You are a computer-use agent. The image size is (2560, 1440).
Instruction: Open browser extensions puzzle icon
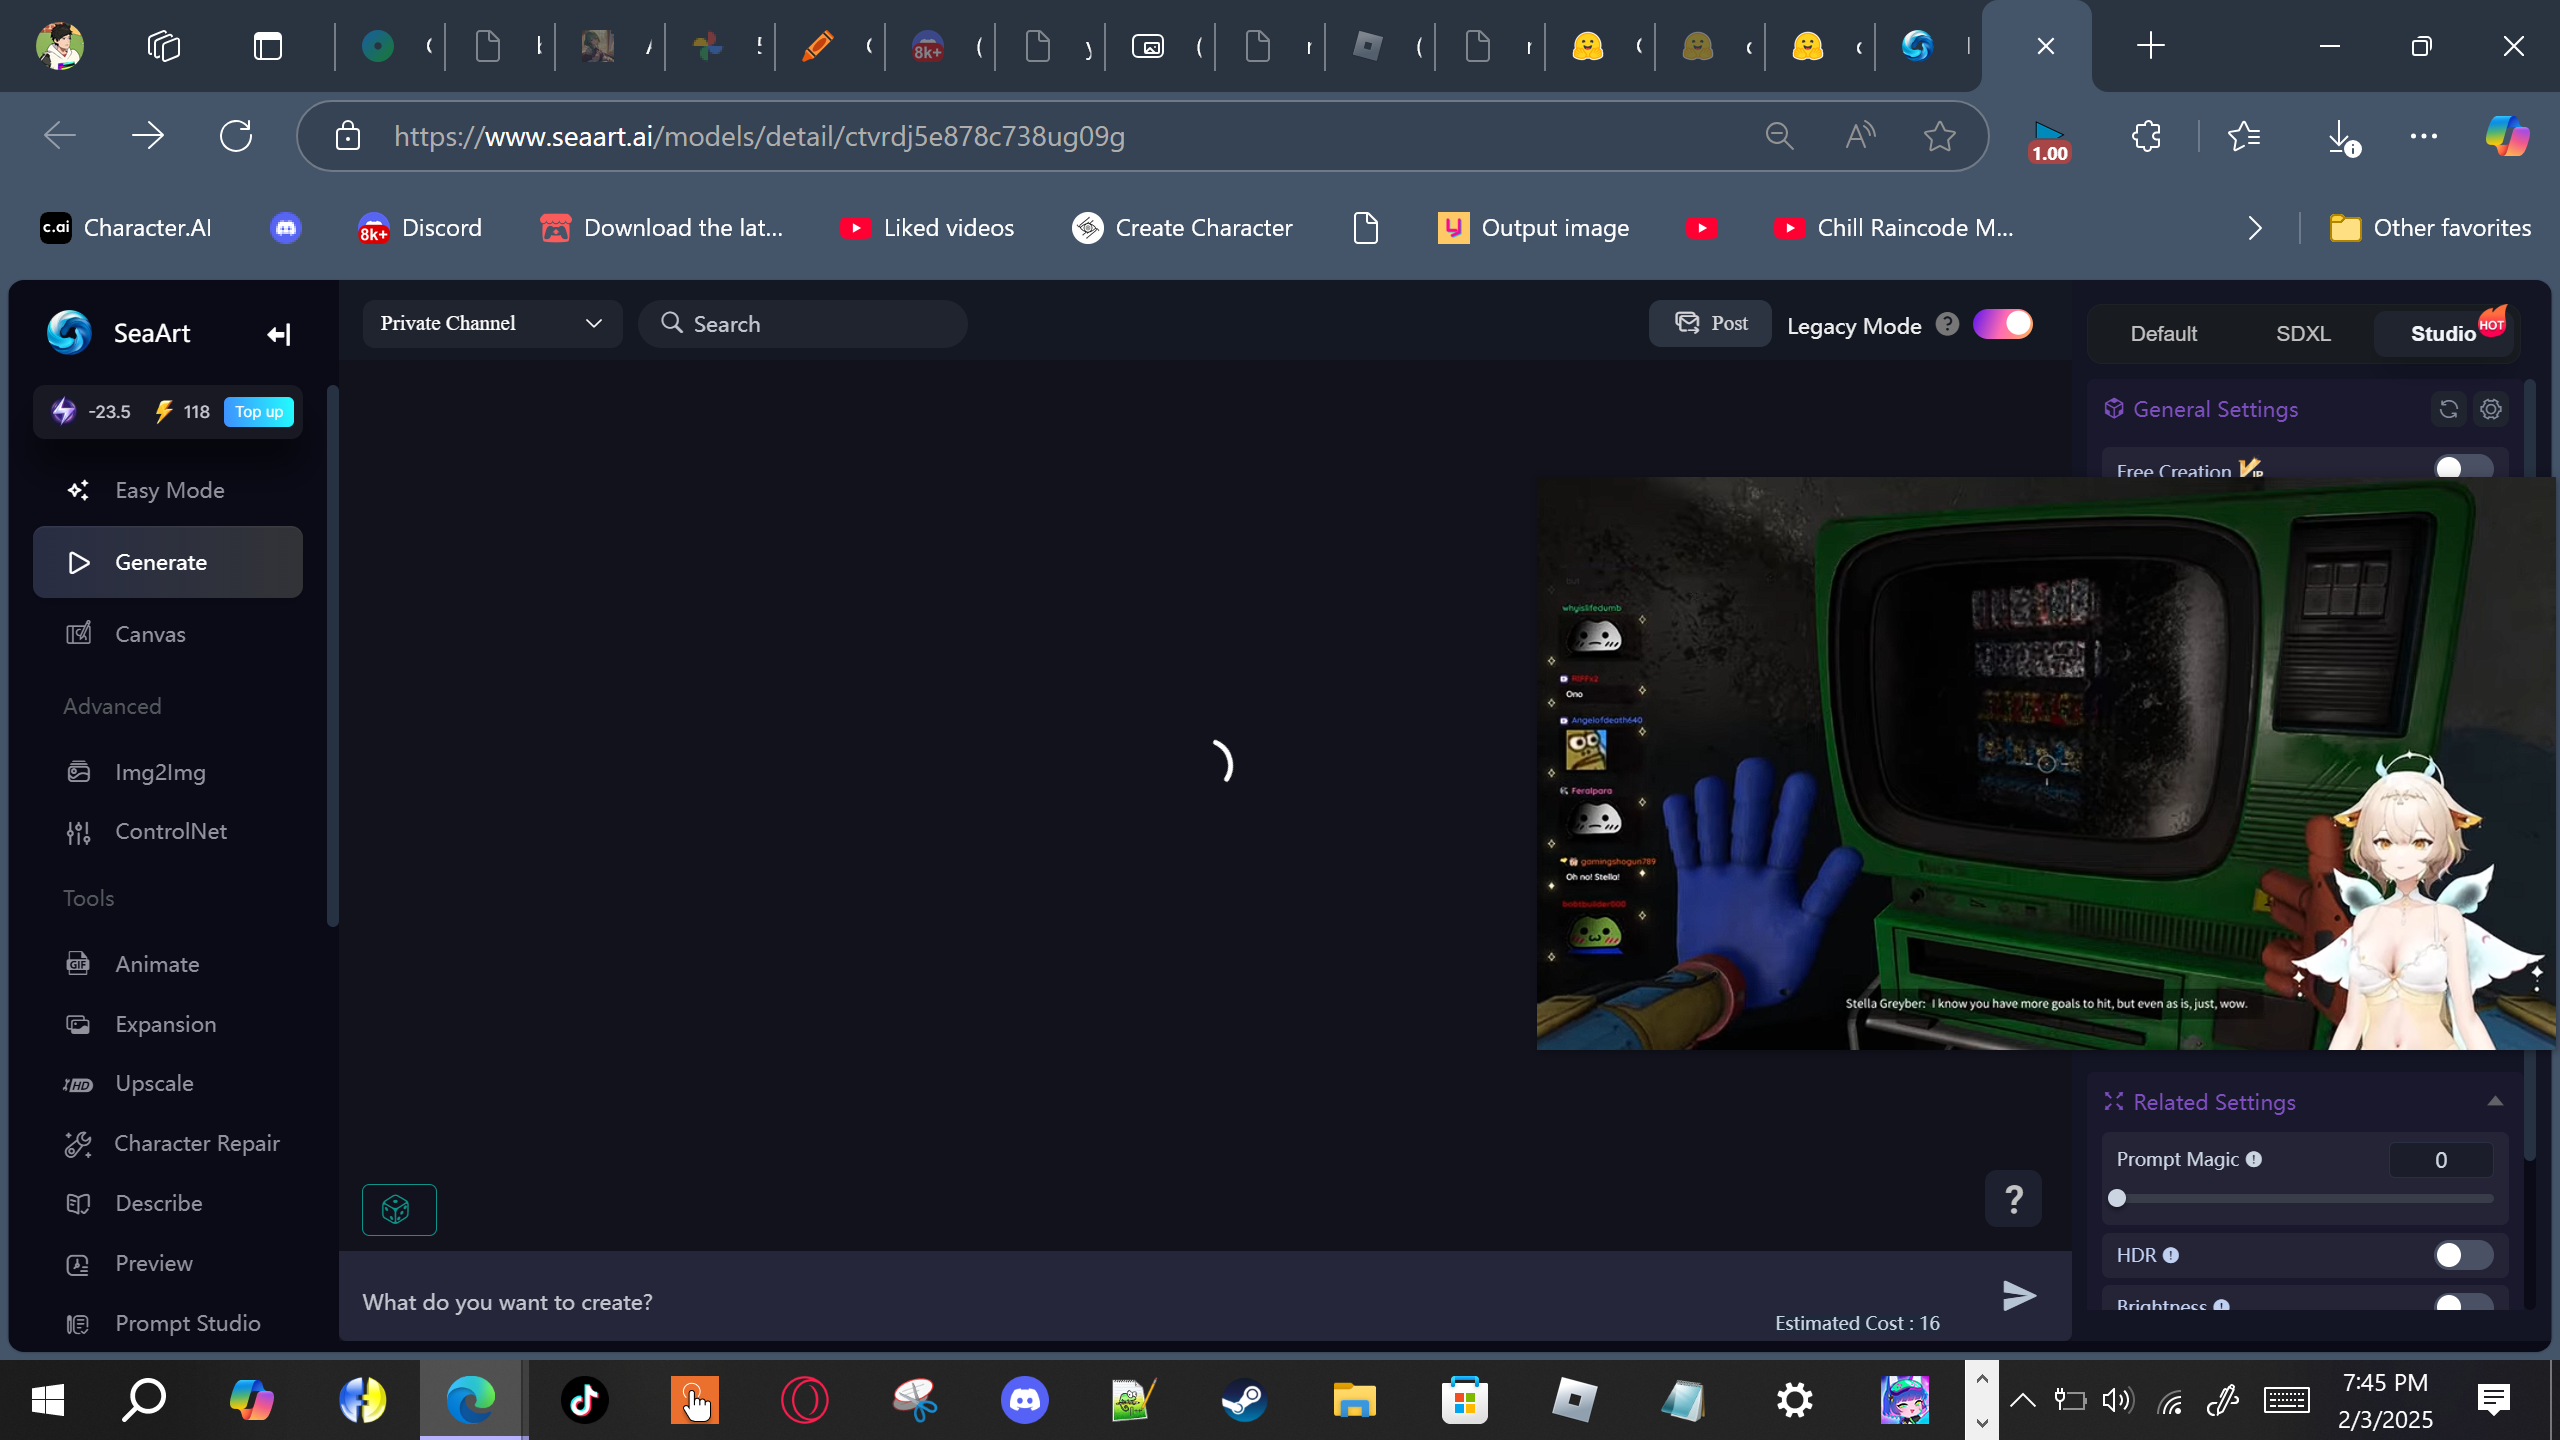tap(2146, 136)
